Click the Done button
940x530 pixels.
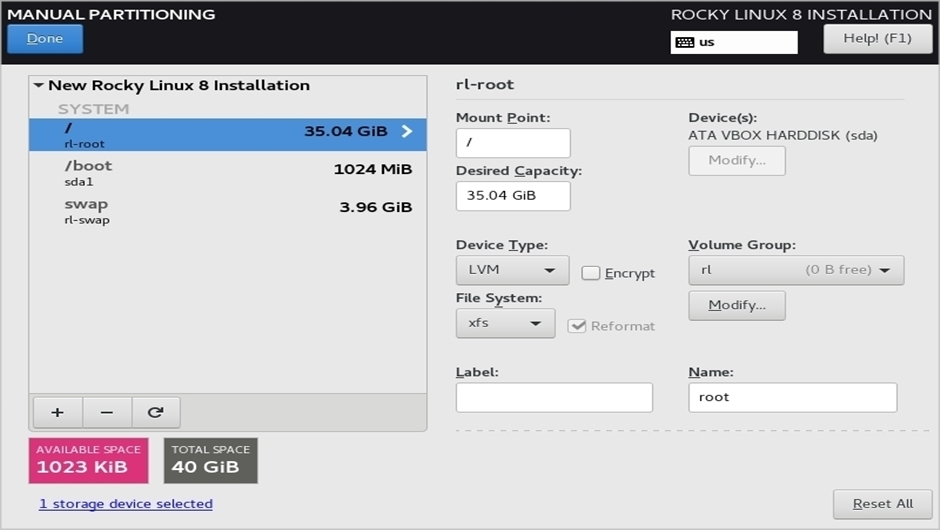(45, 39)
